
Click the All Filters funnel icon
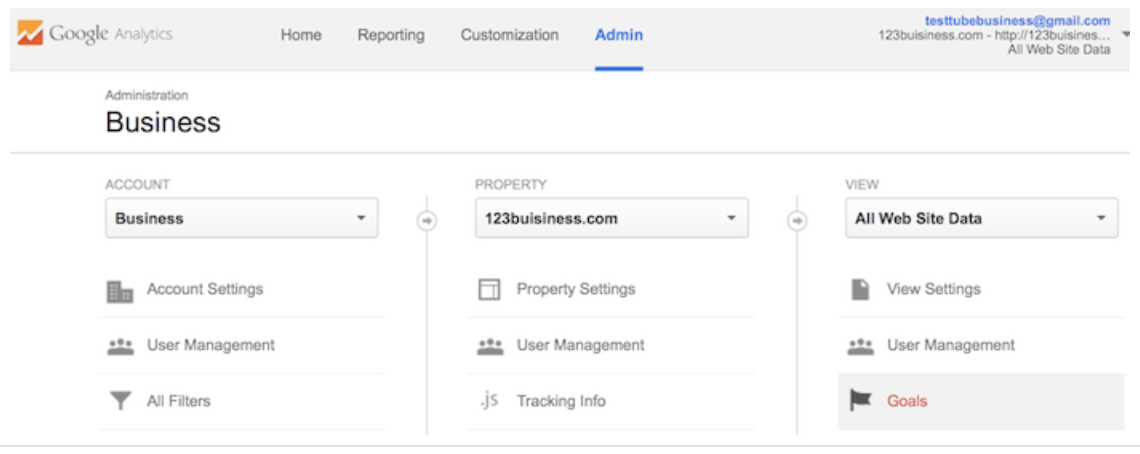[x=120, y=402]
